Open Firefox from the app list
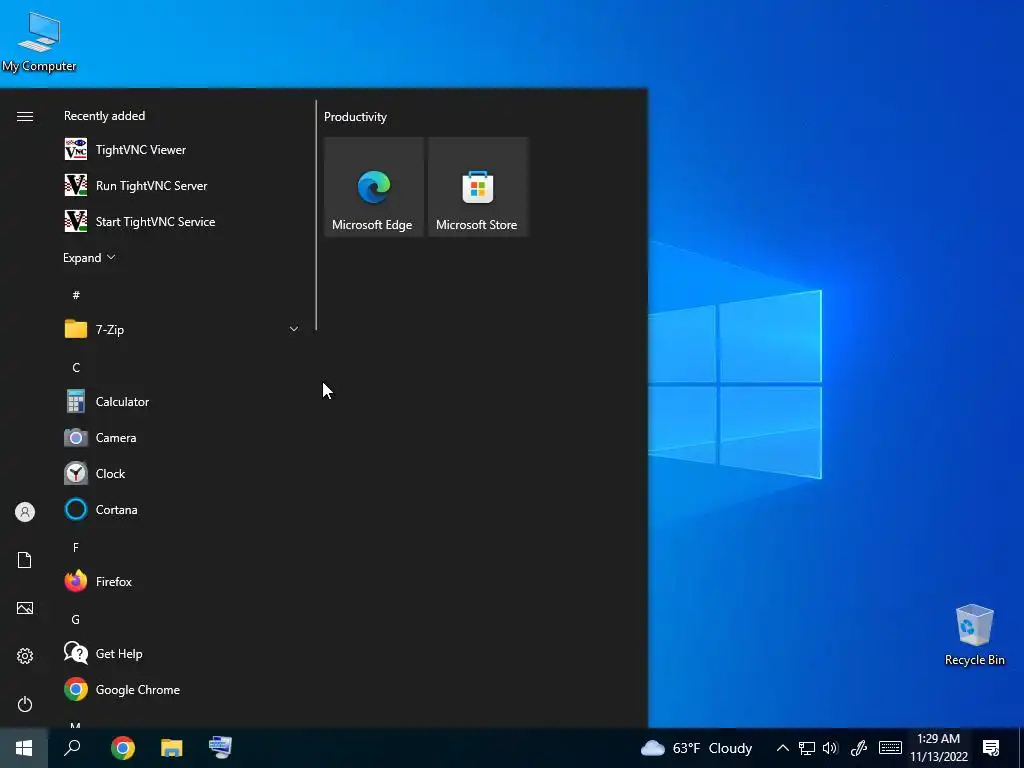The image size is (1024, 768). tap(182, 581)
